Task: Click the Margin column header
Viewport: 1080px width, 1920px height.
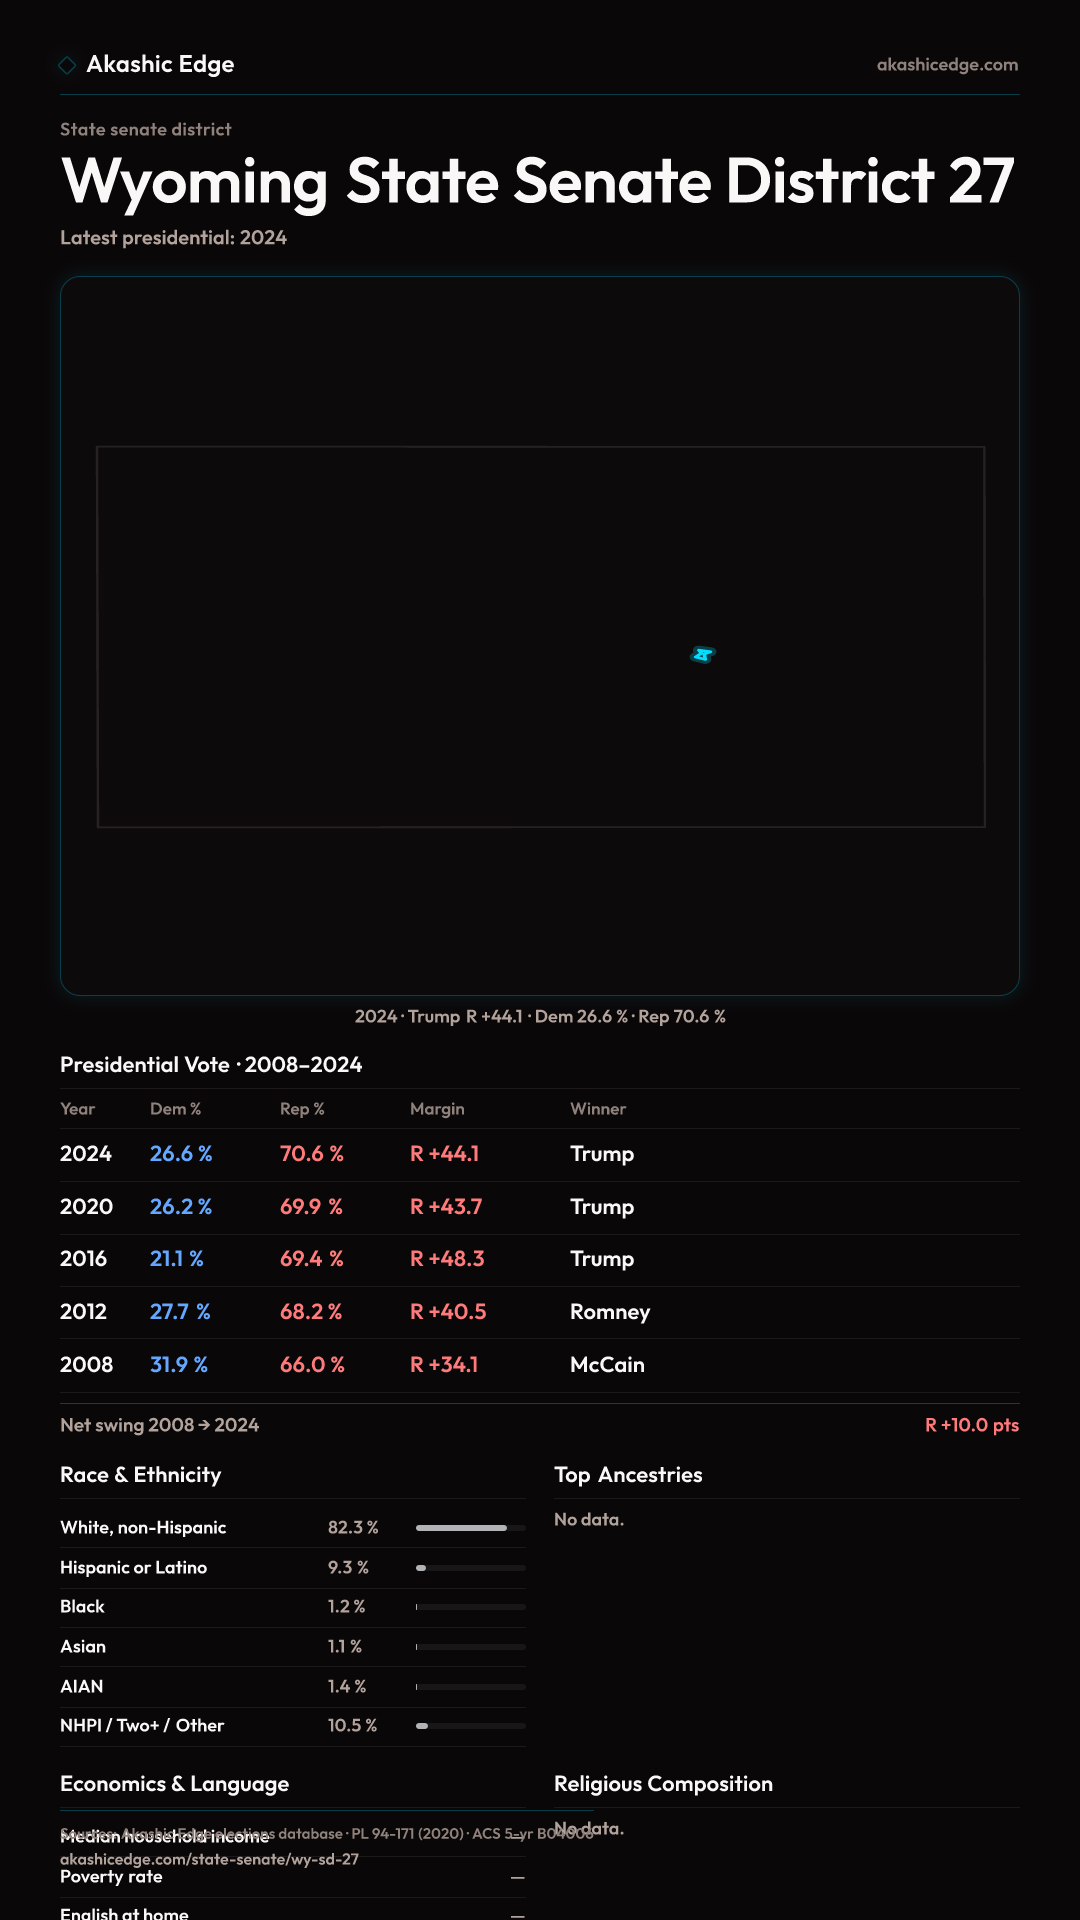Action: (x=437, y=1109)
